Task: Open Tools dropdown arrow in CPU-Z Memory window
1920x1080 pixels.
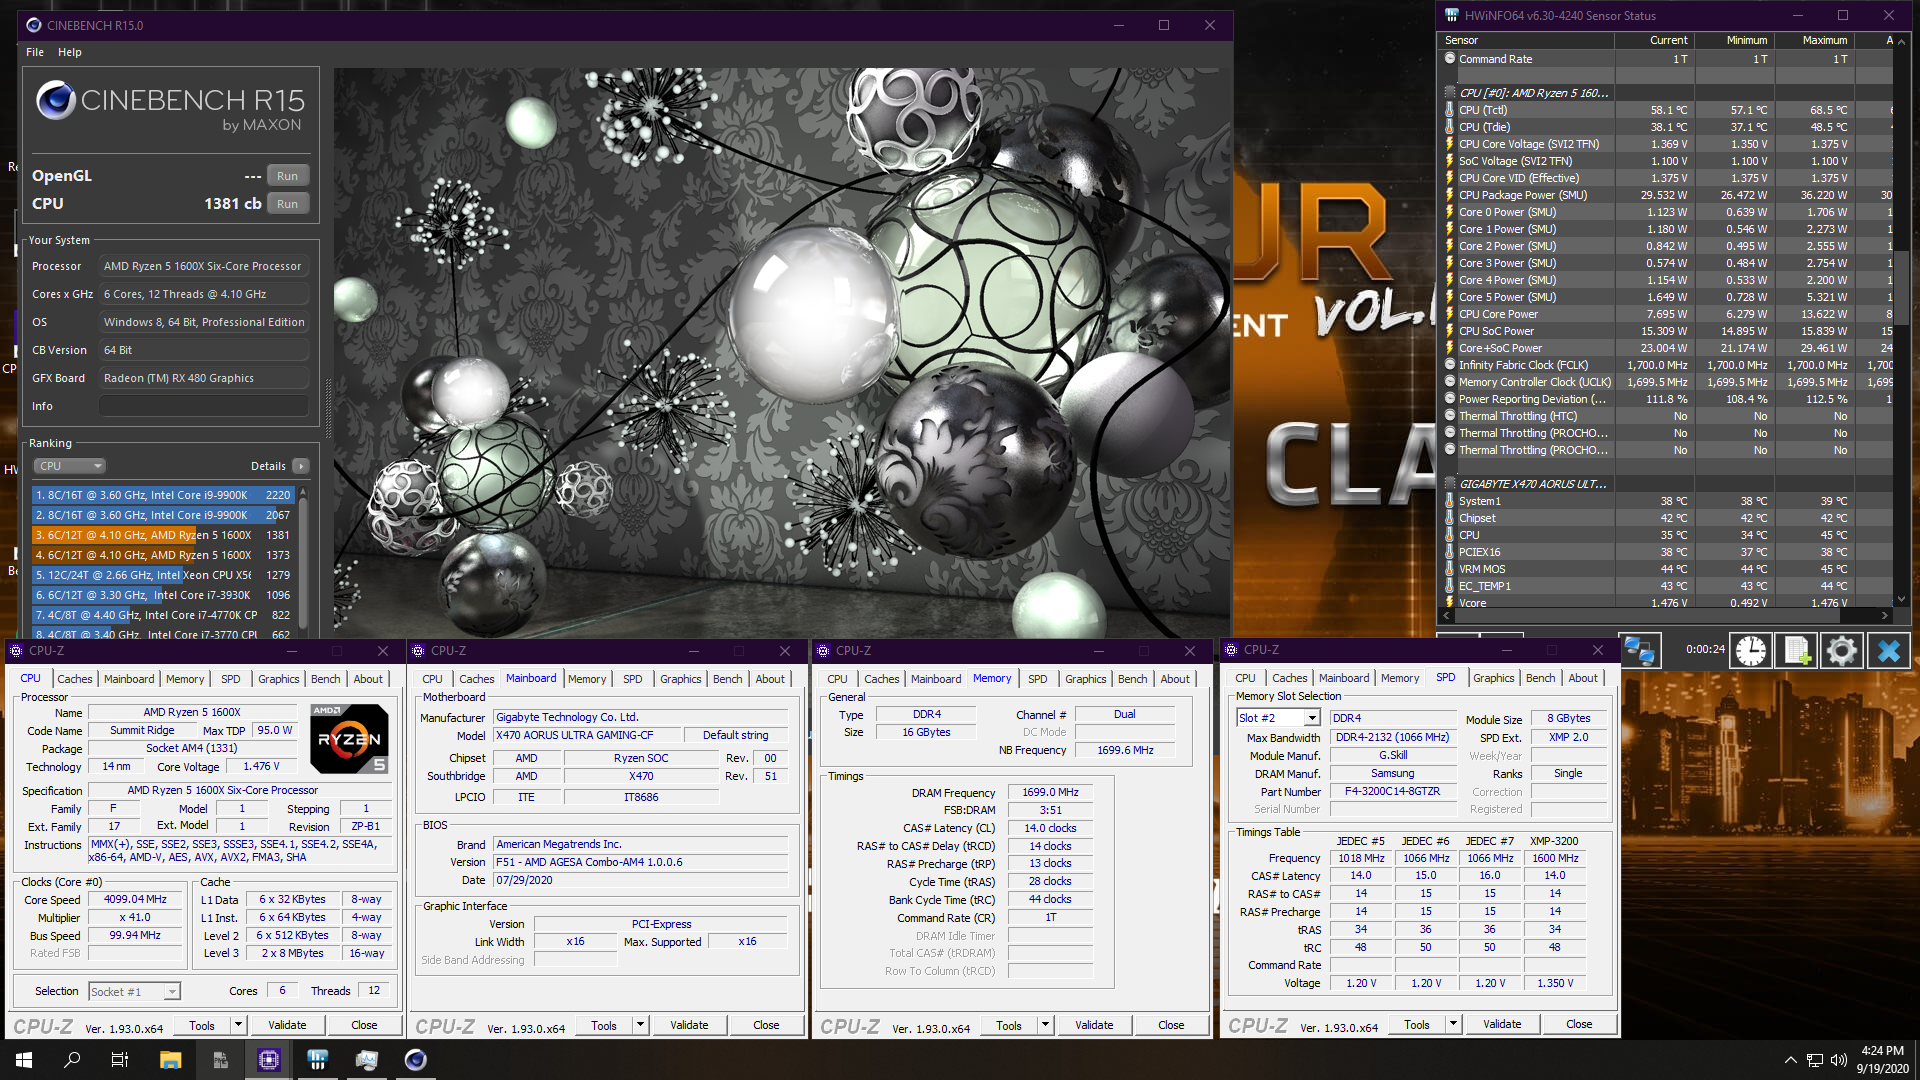Action: (x=1045, y=1025)
